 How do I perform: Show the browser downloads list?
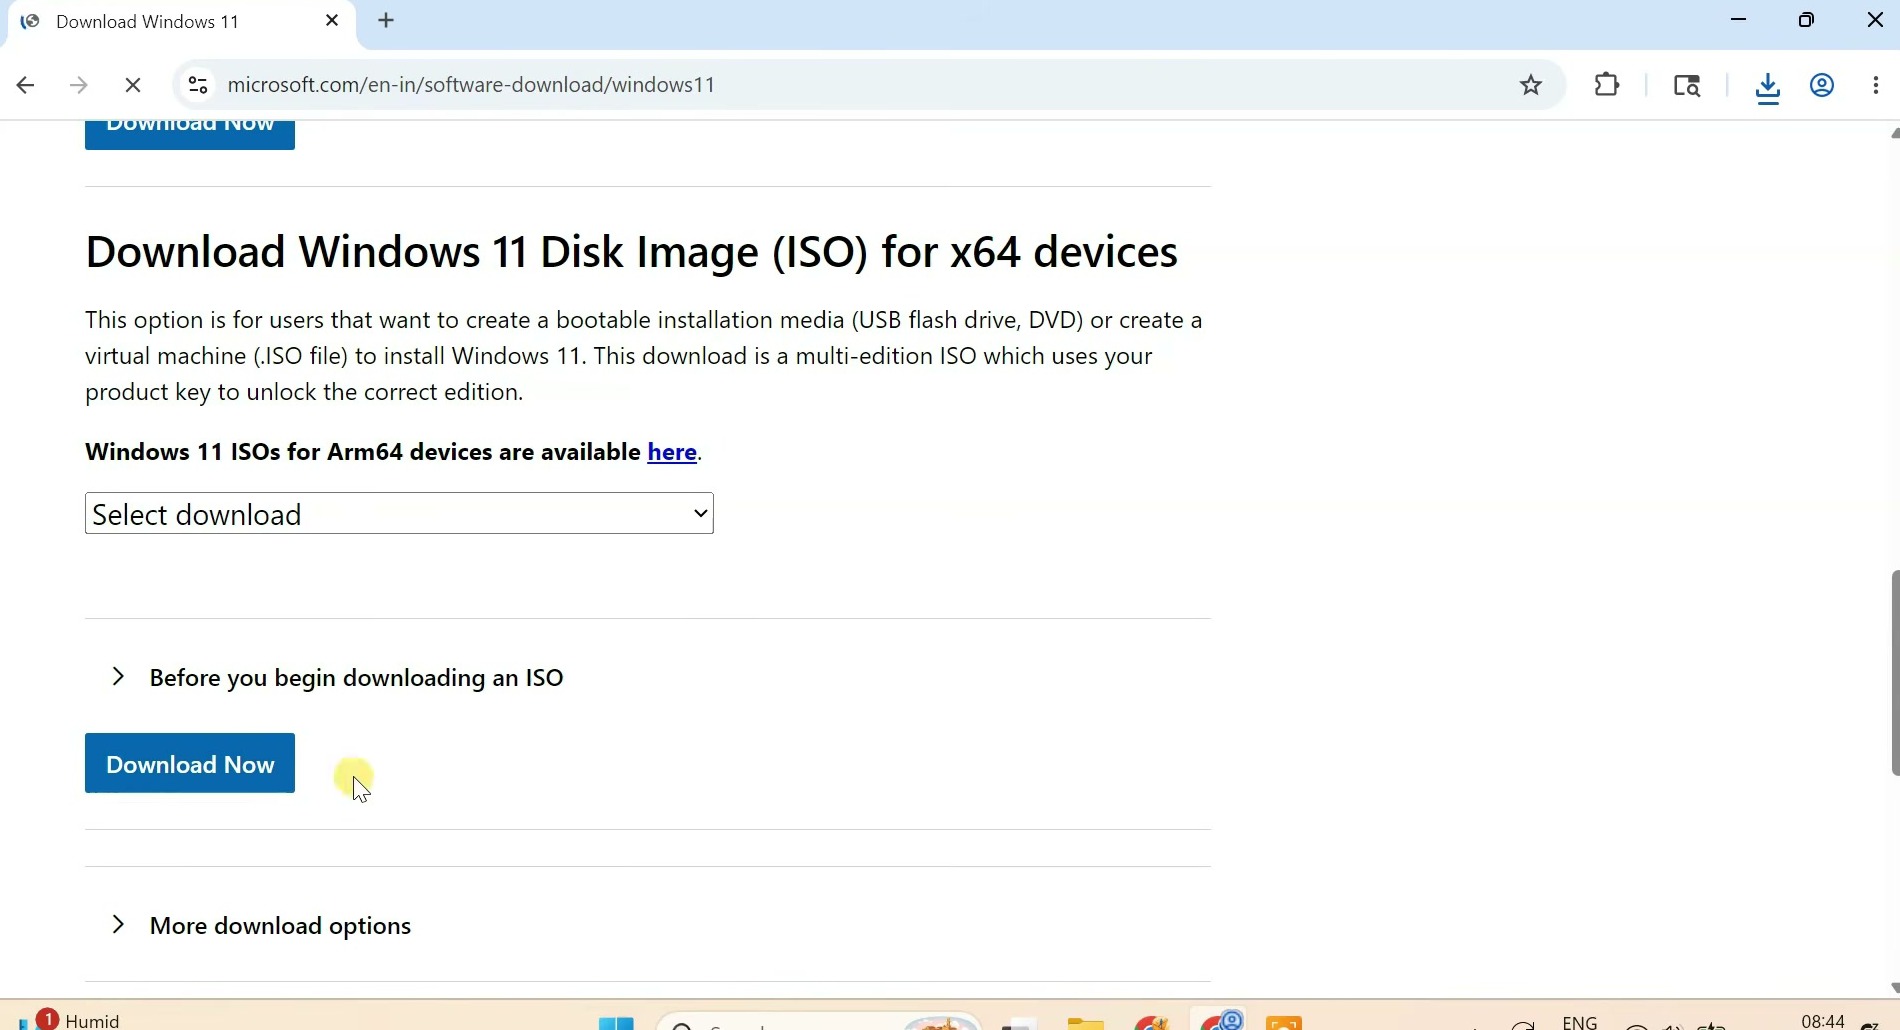pos(1768,87)
